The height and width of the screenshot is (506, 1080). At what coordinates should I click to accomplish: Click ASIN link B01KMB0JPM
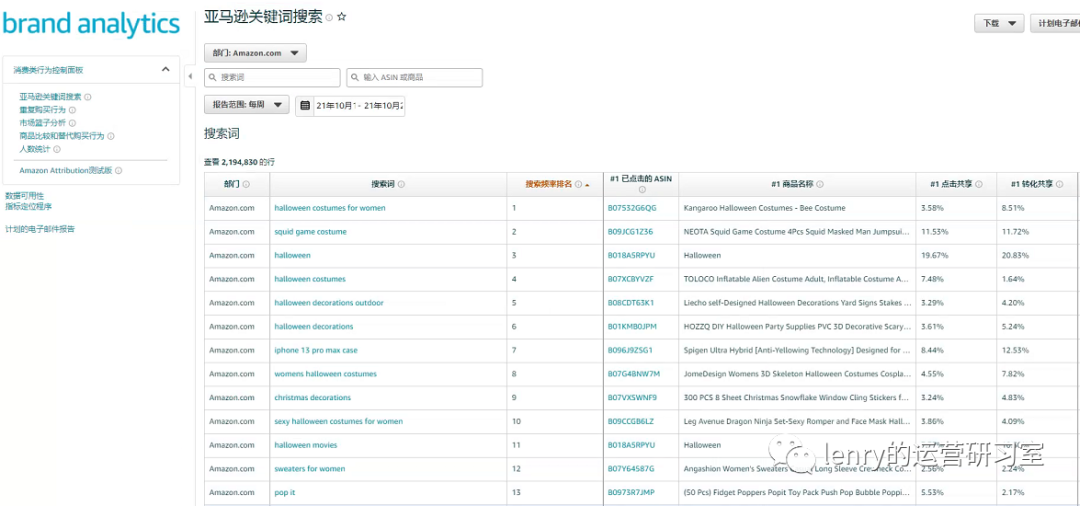click(632, 326)
